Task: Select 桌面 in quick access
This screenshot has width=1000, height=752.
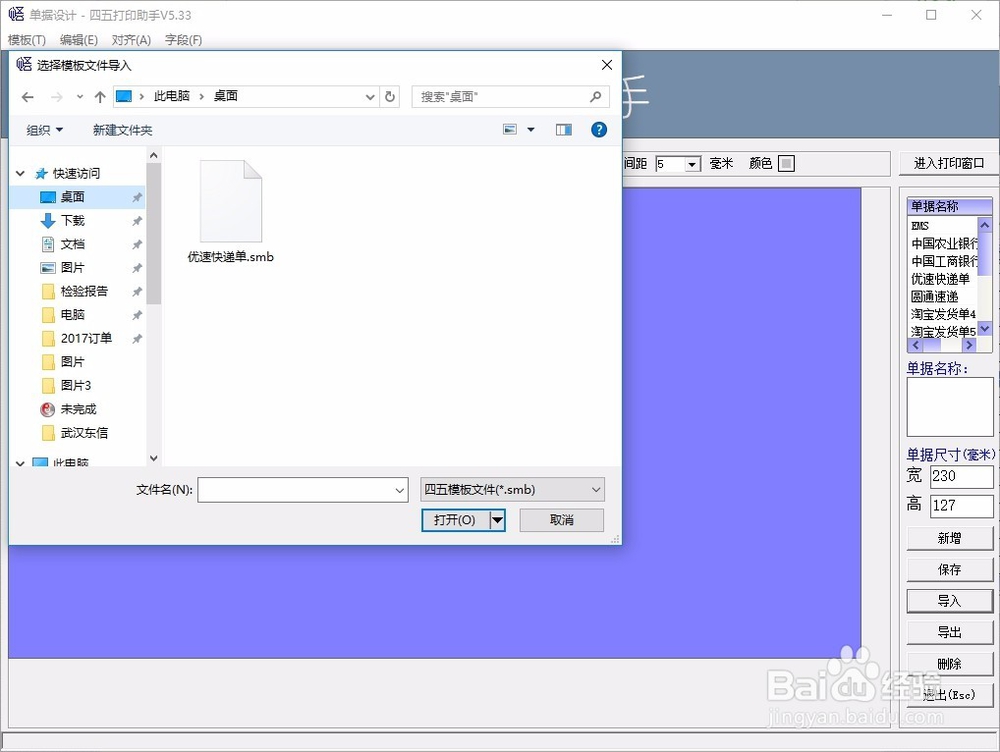Action: [x=78, y=196]
